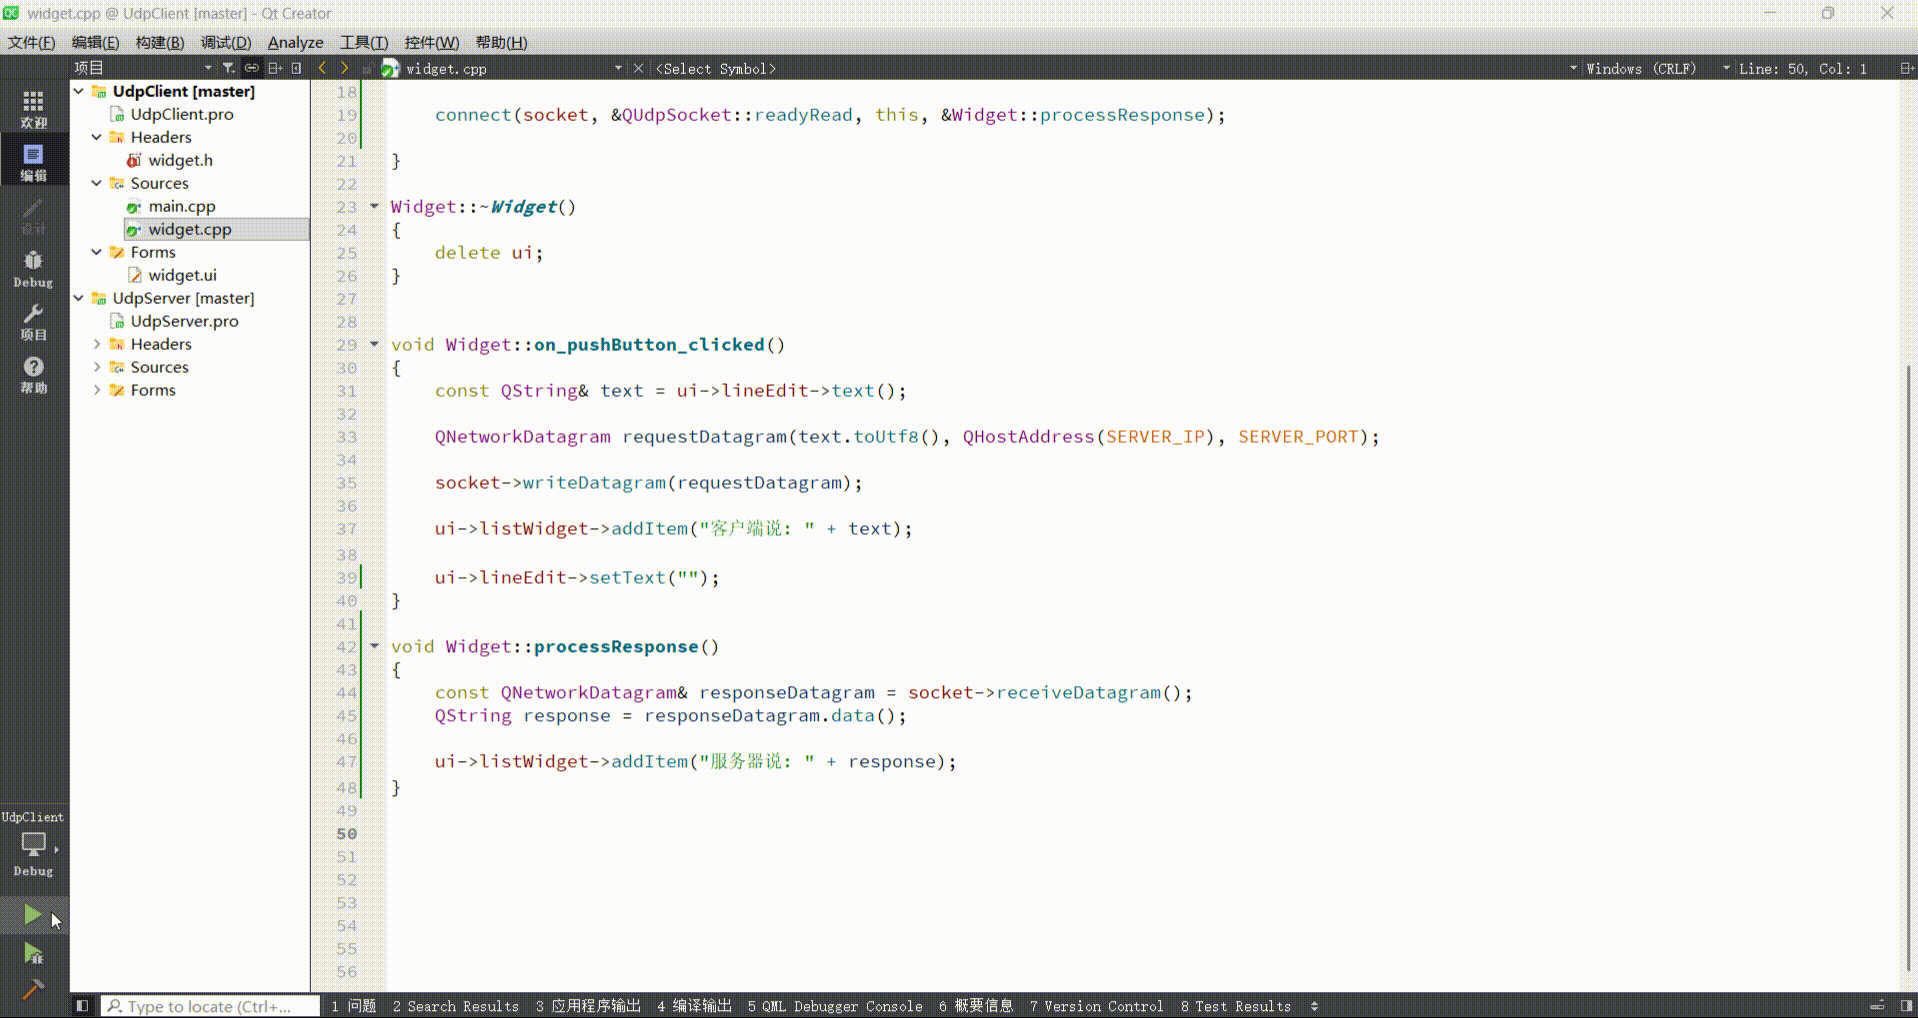Image resolution: width=1918 pixels, height=1018 pixels.
Task: Click the file lock status icon
Action: click(x=367, y=68)
